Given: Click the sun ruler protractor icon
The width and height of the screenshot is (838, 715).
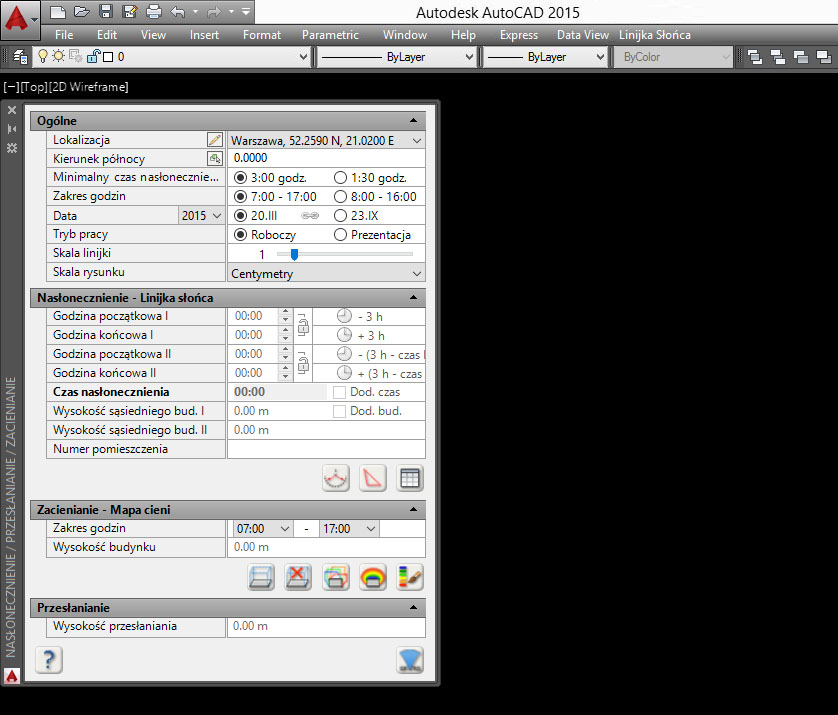Looking at the screenshot, I should tap(336, 478).
